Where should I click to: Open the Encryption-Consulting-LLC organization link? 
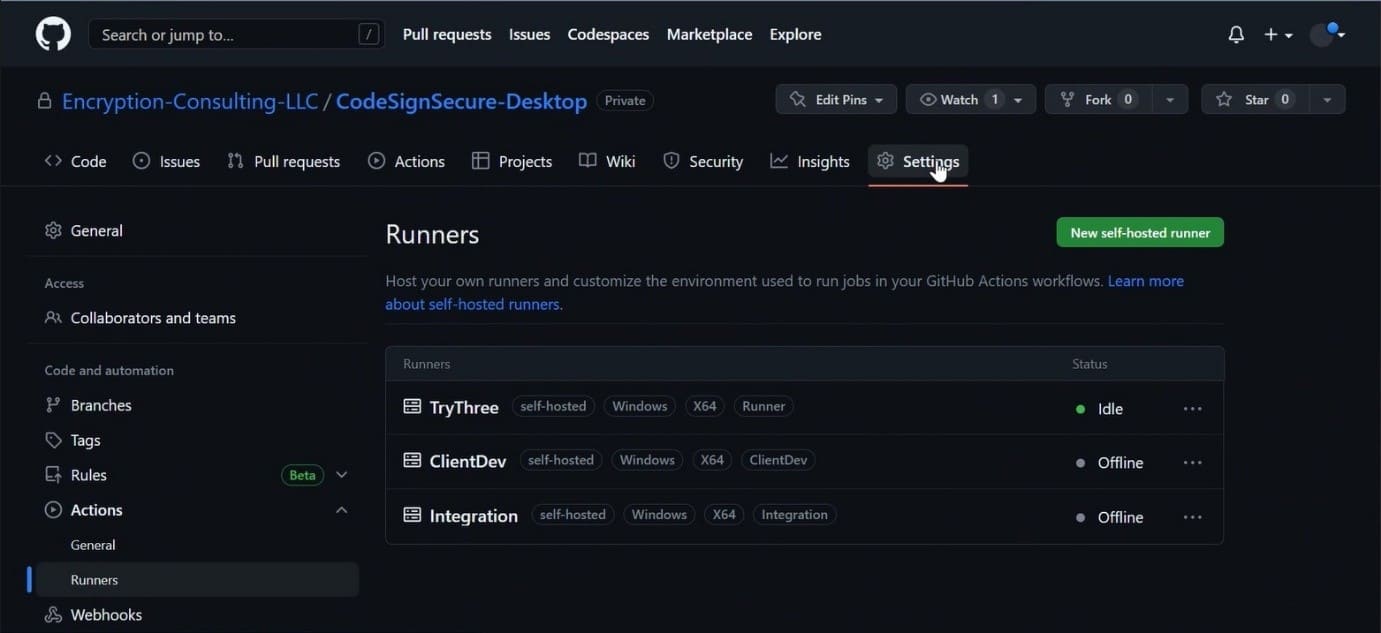click(190, 101)
